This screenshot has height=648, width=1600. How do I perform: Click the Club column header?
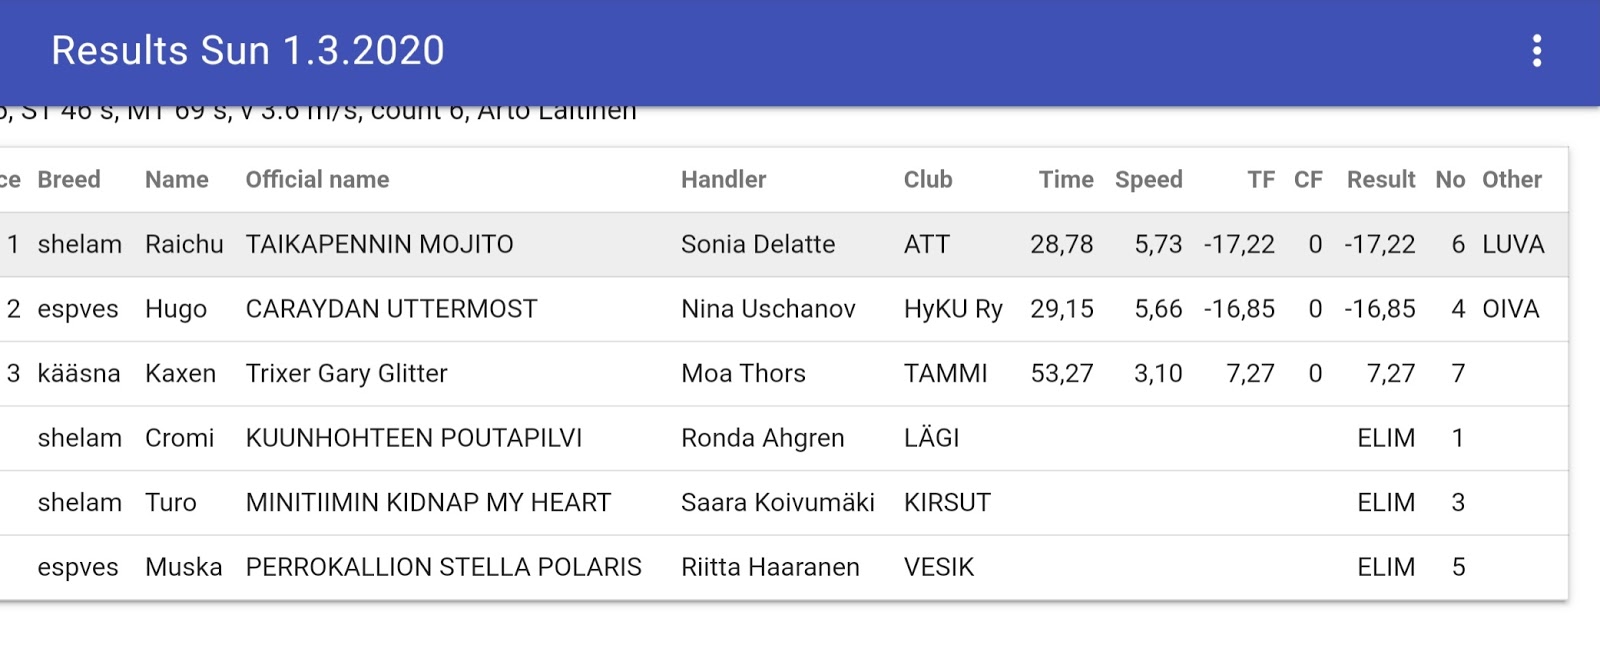928,180
